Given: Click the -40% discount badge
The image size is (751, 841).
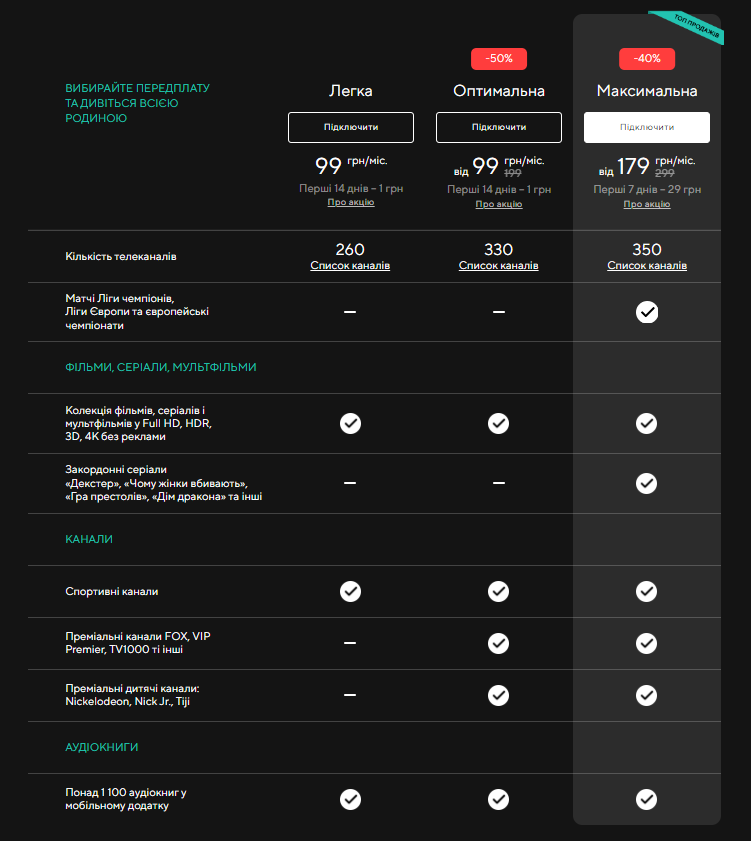Looking at the screenshot, I should 647,59.
